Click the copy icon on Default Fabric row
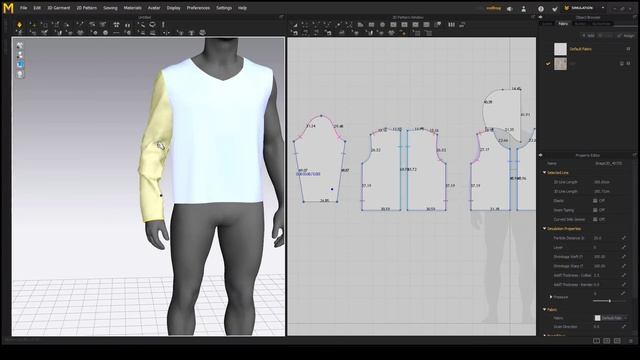Image resolution: width=640 pixels, height=360 pixels. pos(628,49)
